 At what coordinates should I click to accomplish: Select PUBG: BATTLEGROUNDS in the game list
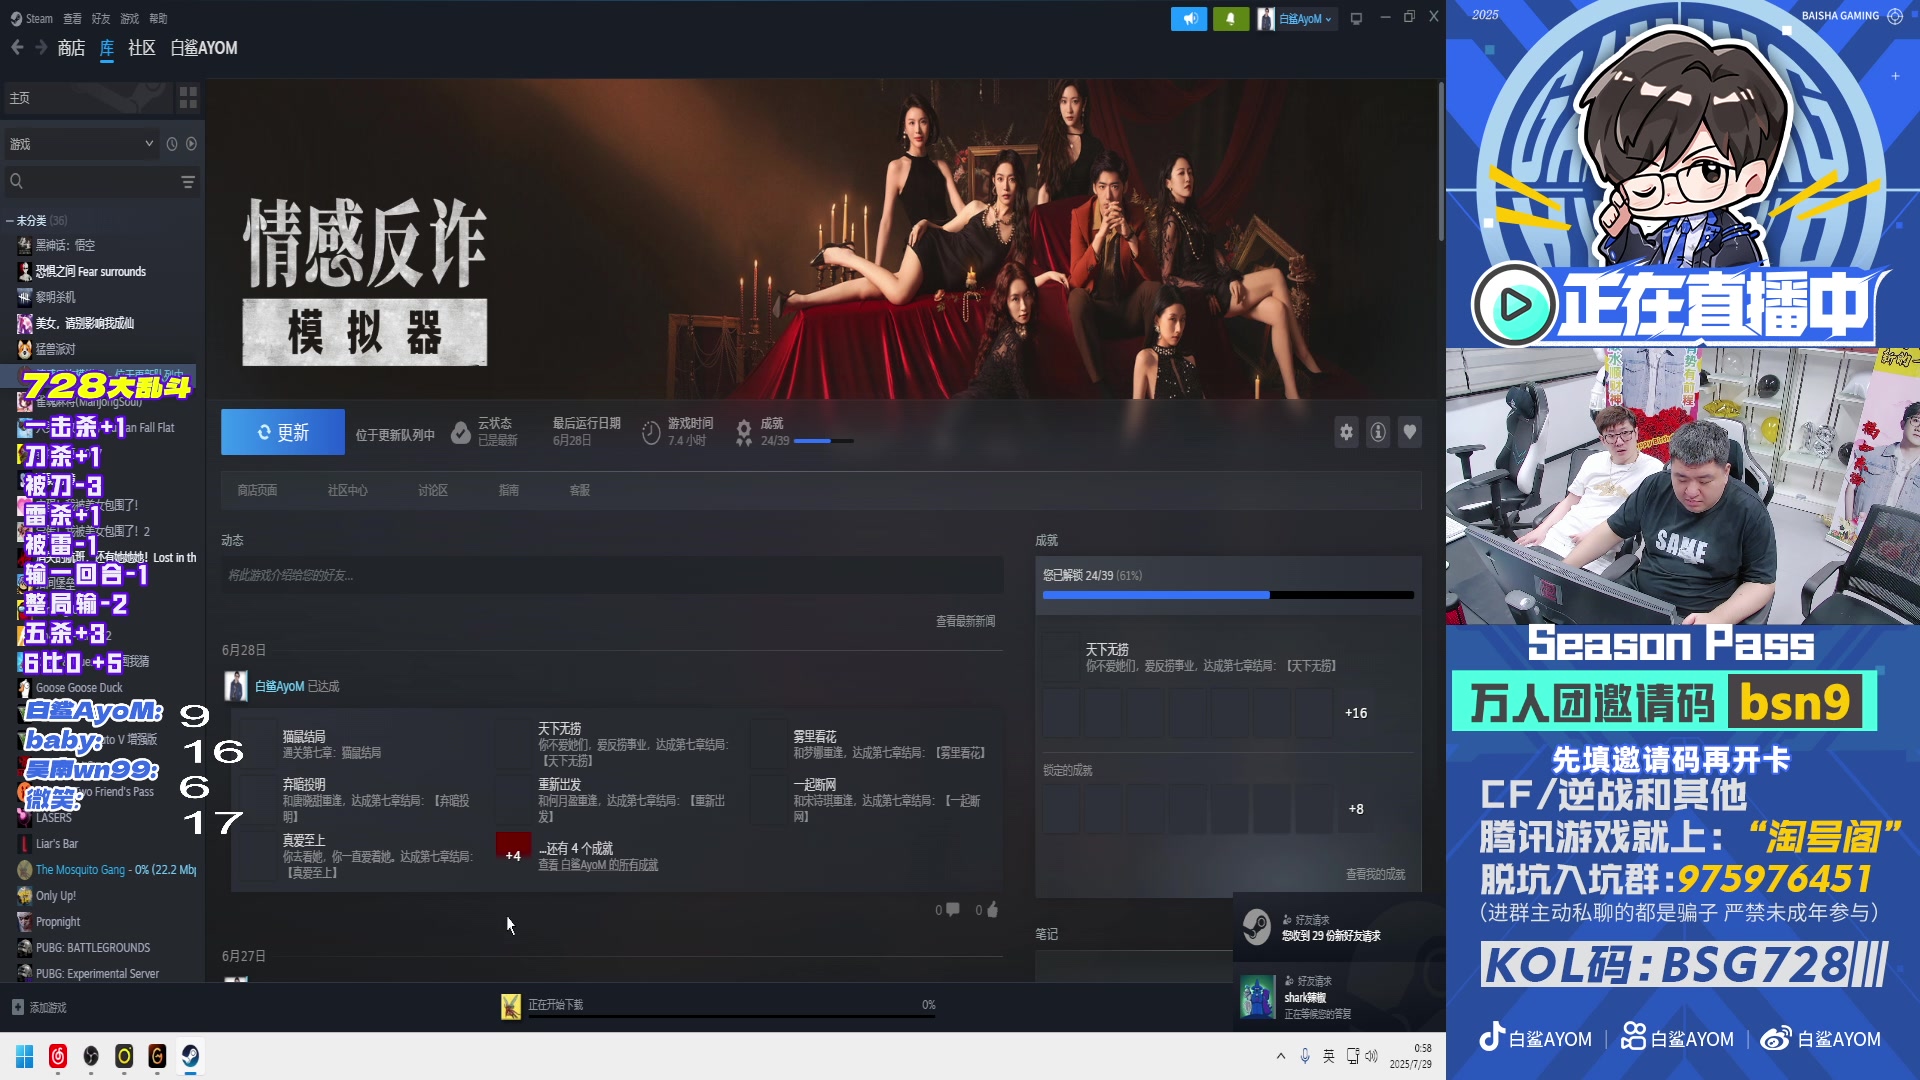[x=93, y=948]
